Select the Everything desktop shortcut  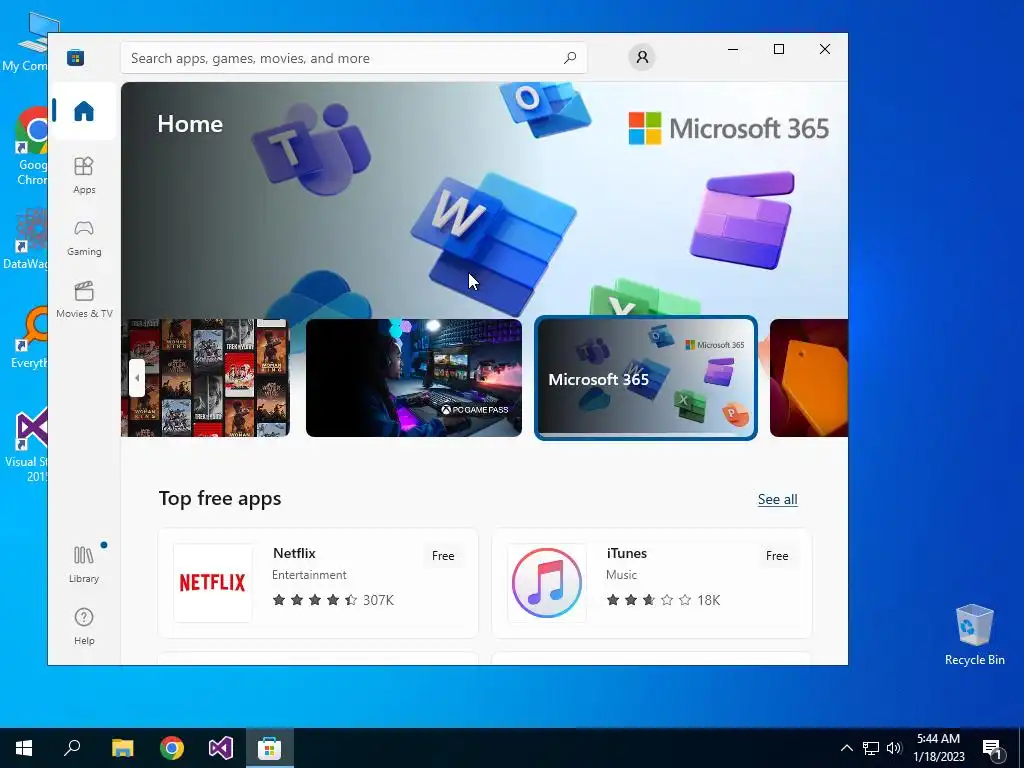click(29, 336)
